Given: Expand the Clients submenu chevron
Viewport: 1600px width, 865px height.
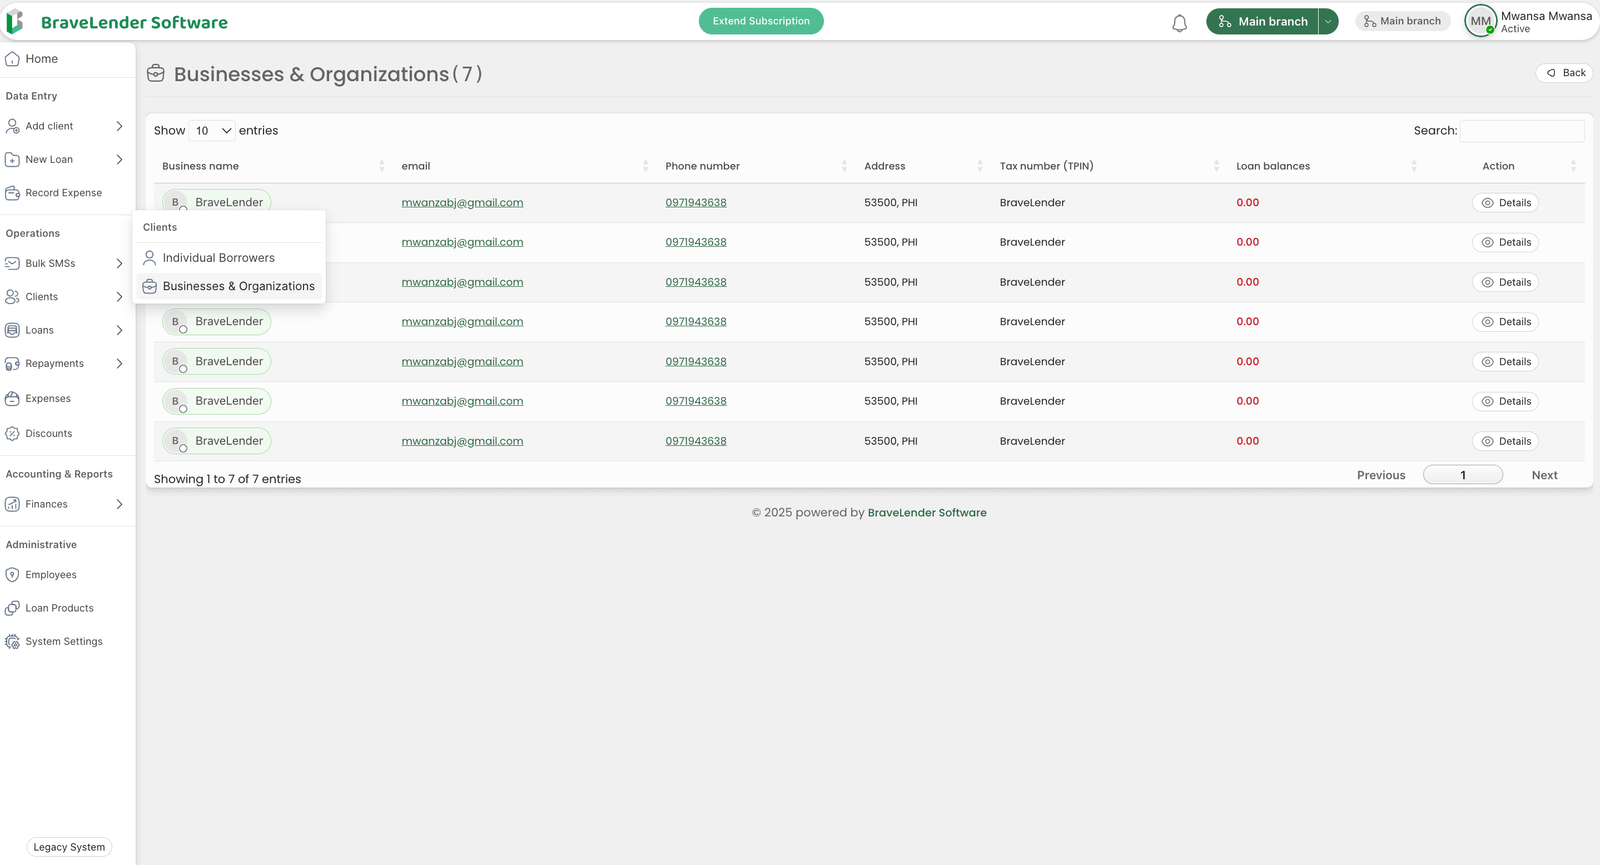Looking at the screenshot, I should 119,297.
